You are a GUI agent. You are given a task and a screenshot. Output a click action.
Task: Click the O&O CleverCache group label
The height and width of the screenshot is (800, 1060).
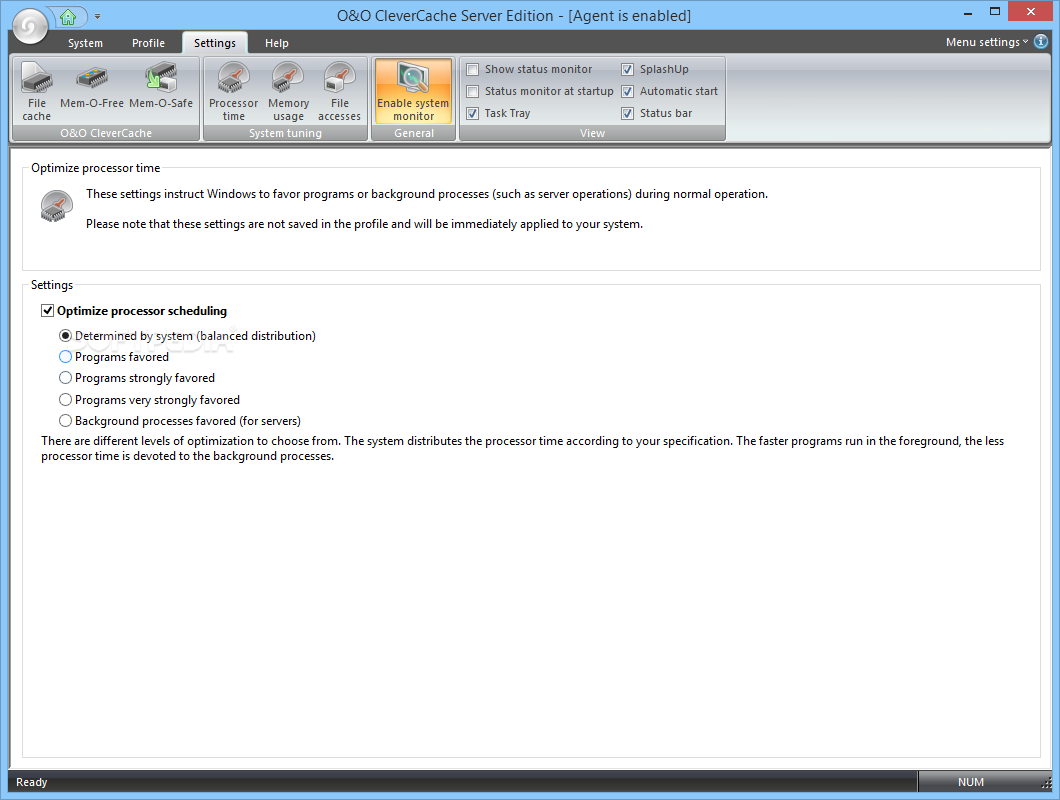106,133
